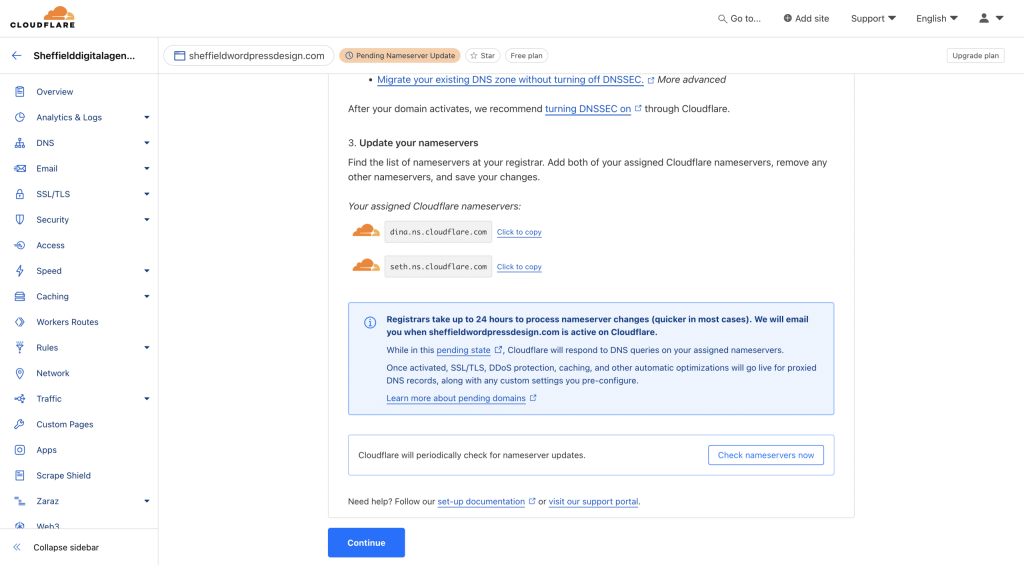This screenshot has width=1024, height=565.
Task: Open the Overview page
Action: [x=55, y=91]
